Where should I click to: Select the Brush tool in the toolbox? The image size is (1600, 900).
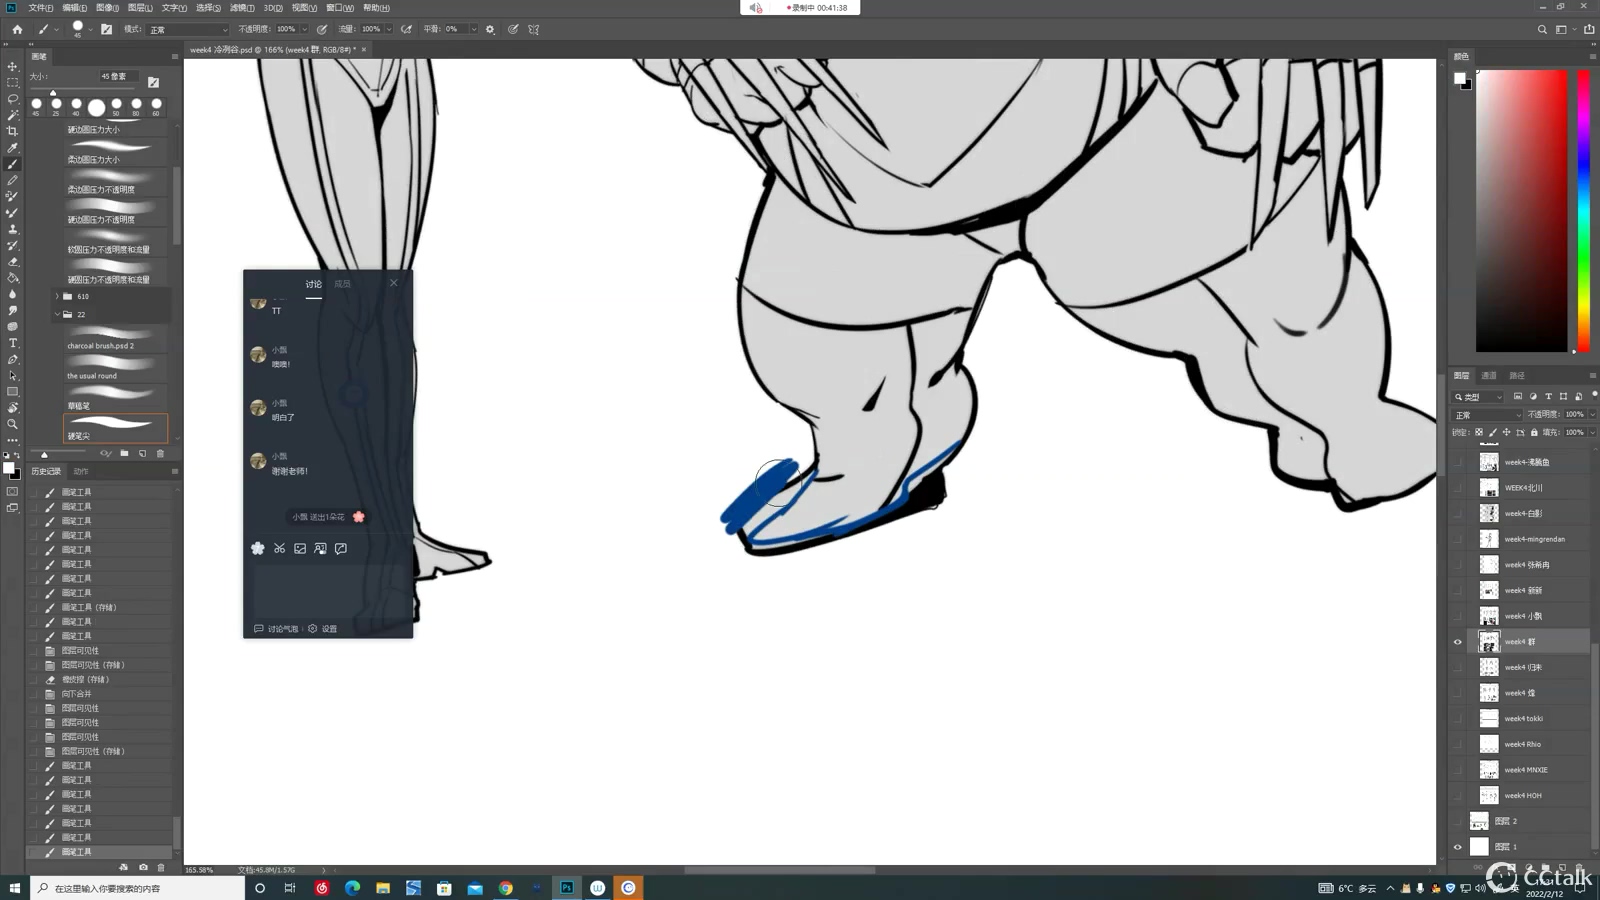pyautogui.click(x=13, y=164)
